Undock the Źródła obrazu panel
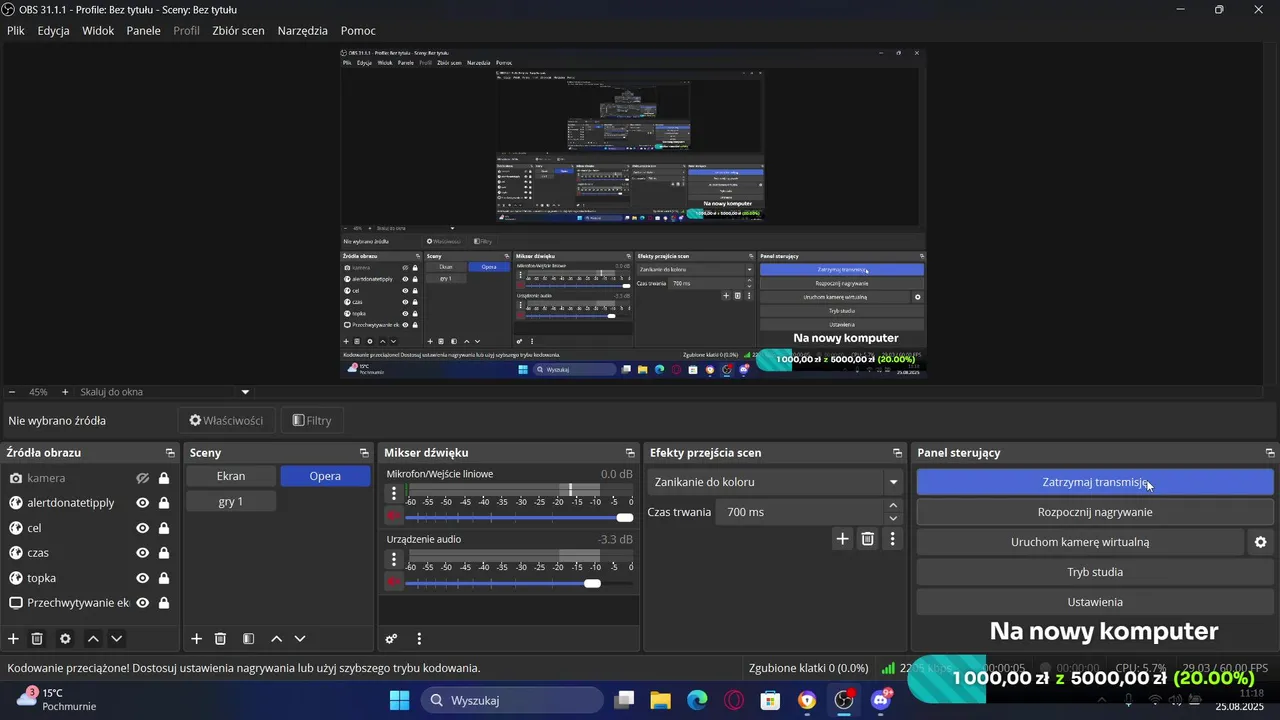 click(x=170, y=453)
